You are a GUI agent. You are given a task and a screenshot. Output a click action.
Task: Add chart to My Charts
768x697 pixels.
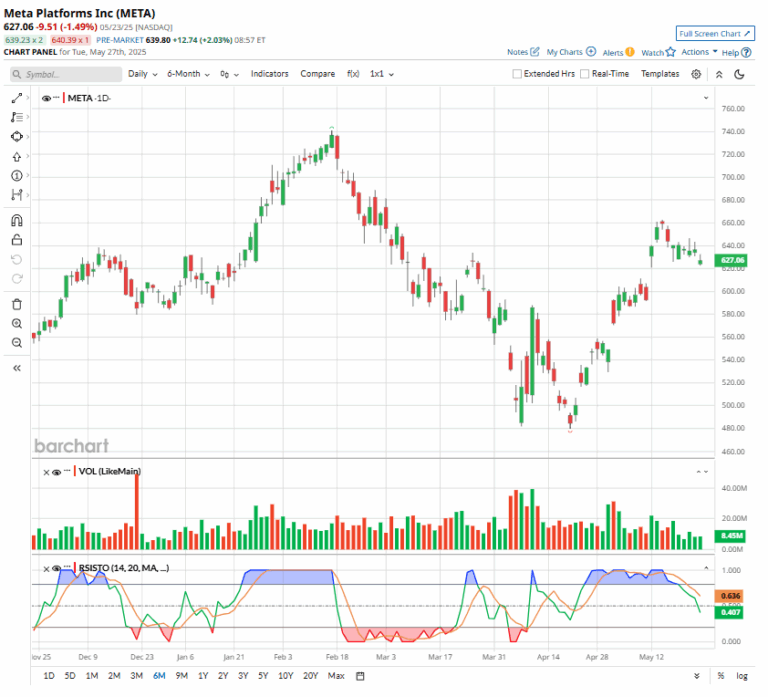click(571, 52)
